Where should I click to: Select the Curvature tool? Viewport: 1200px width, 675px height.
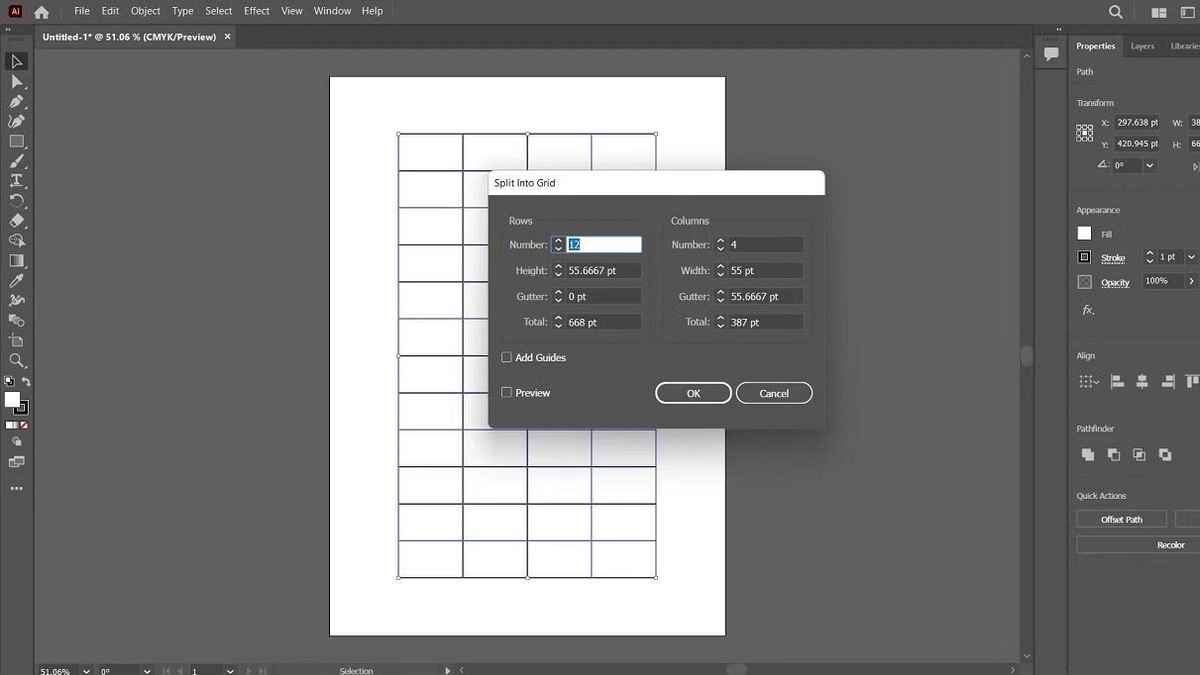click(16, 121)
